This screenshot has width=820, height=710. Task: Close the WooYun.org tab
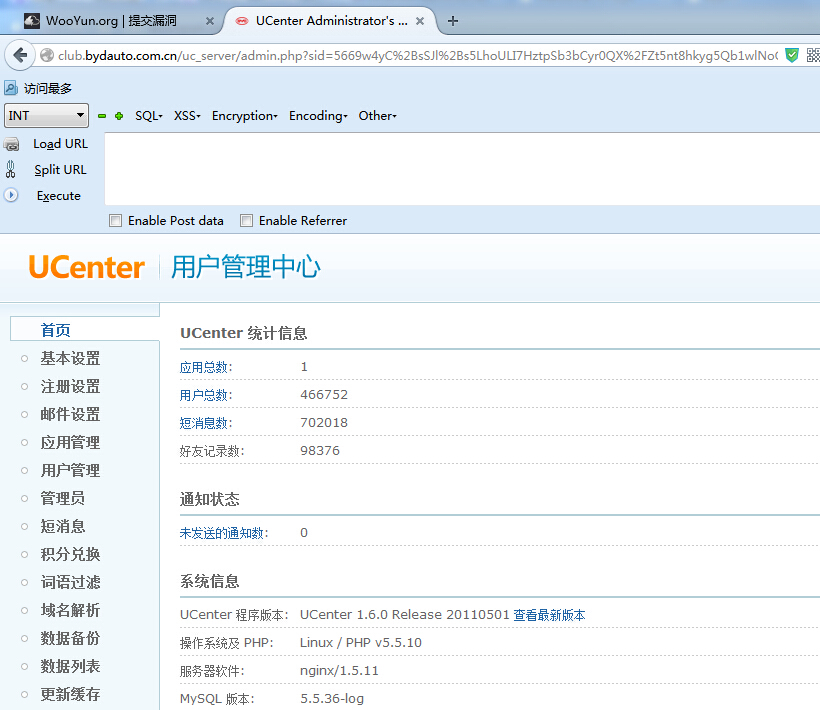pos(210,21)
